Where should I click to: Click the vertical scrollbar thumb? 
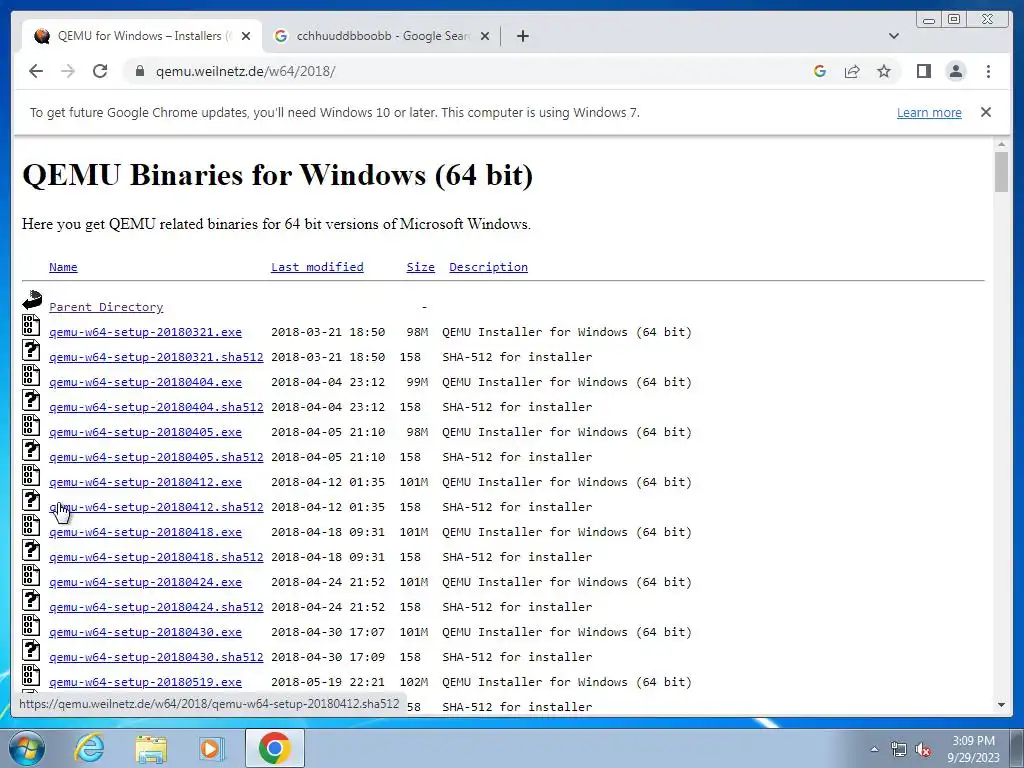(1001, 172)
